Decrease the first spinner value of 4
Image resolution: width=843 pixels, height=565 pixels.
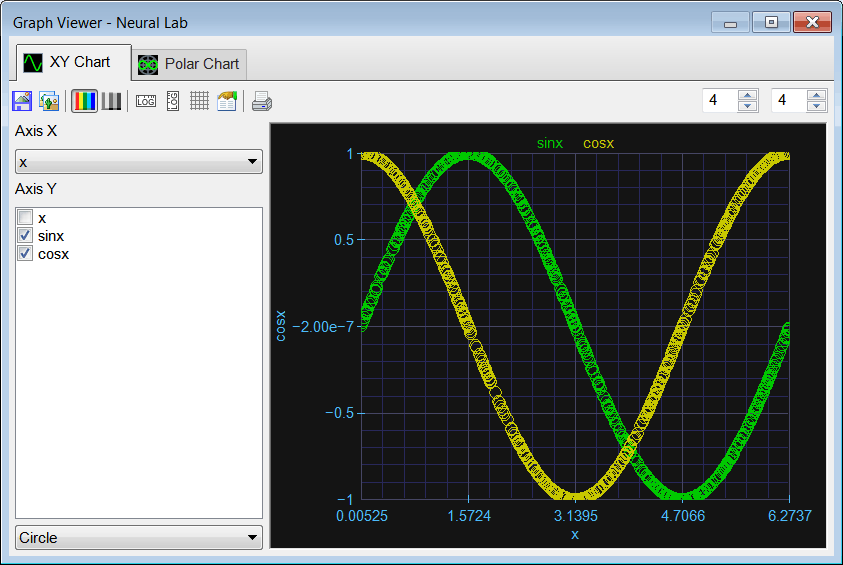click(x=748, y=106)
